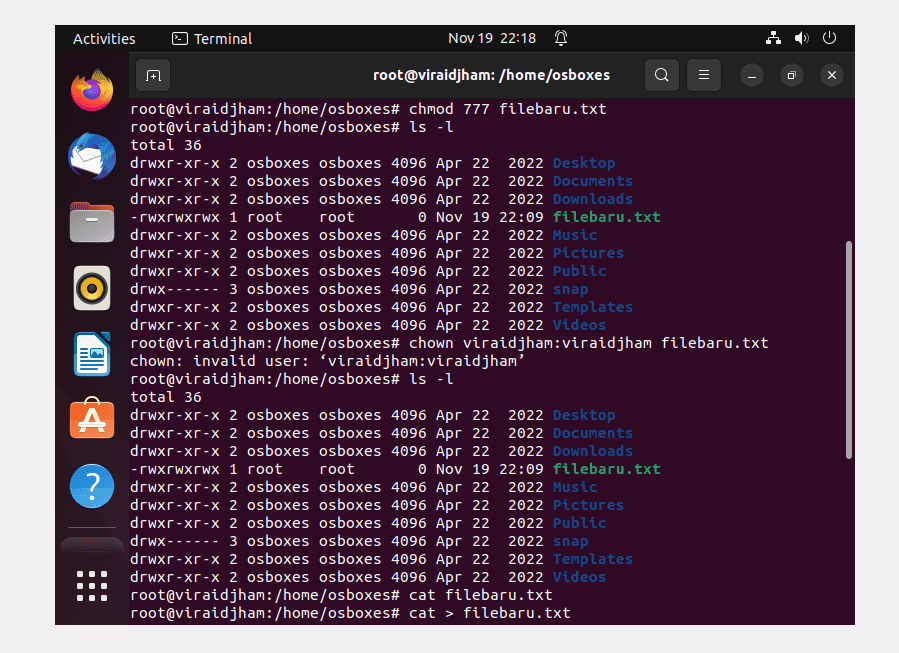The image size is (899, 653).
Task: Open the terminal hamburger menu
Action: (703, 75)
